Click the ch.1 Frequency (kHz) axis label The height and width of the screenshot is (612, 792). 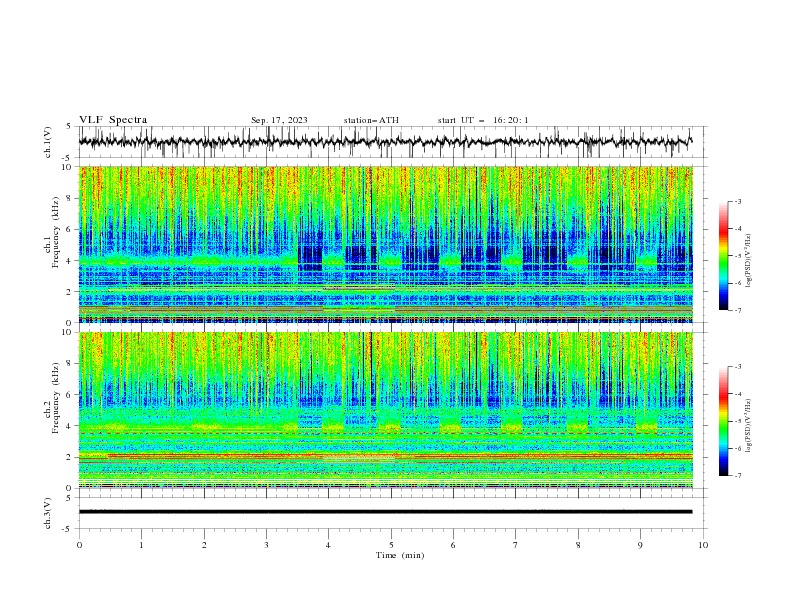[52, 230]
